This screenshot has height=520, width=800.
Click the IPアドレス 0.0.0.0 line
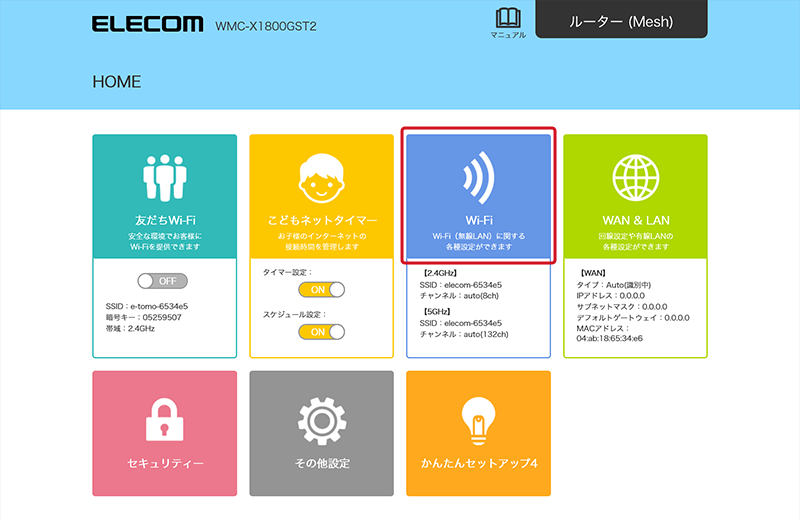[x=611, y=295]
